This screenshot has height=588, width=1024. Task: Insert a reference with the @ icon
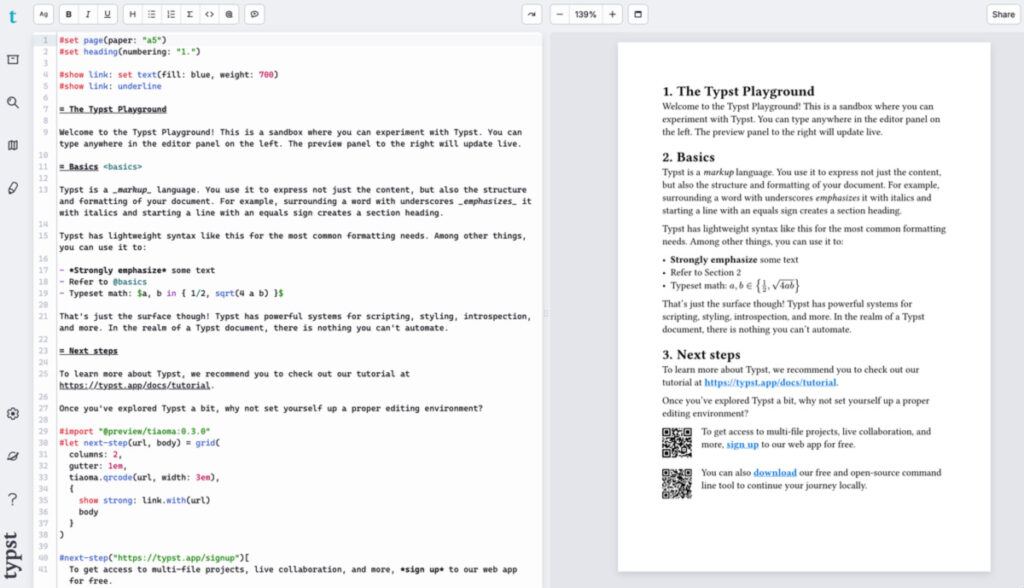(229, 14)
